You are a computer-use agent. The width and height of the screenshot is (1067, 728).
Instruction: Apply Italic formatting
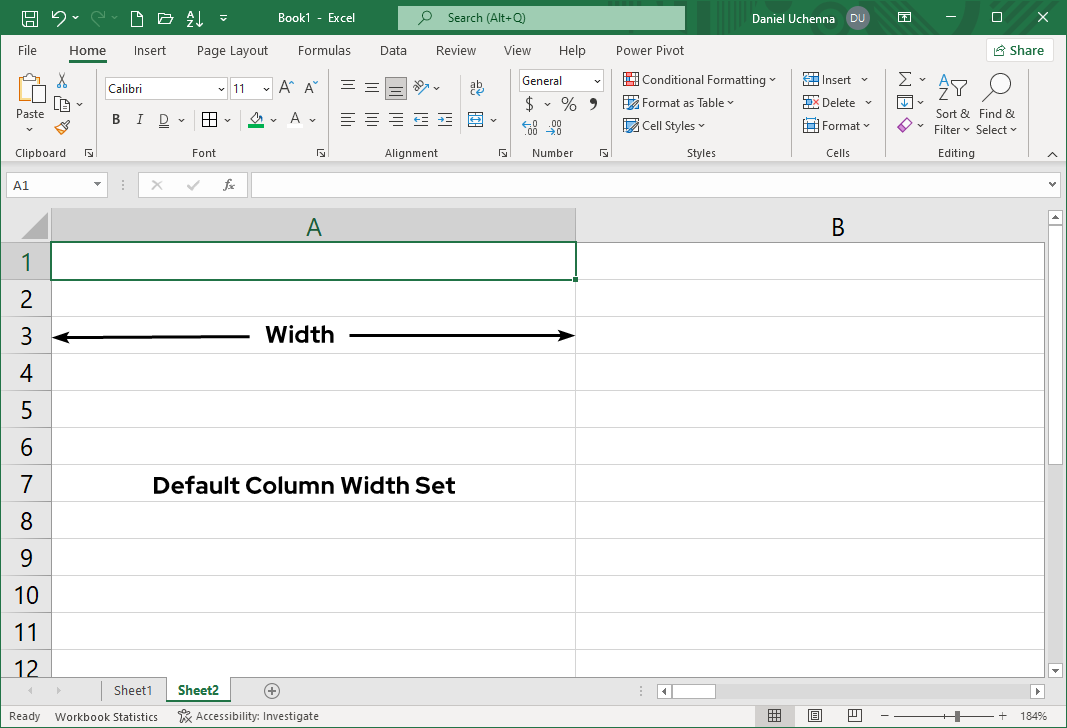coord(139,119)
